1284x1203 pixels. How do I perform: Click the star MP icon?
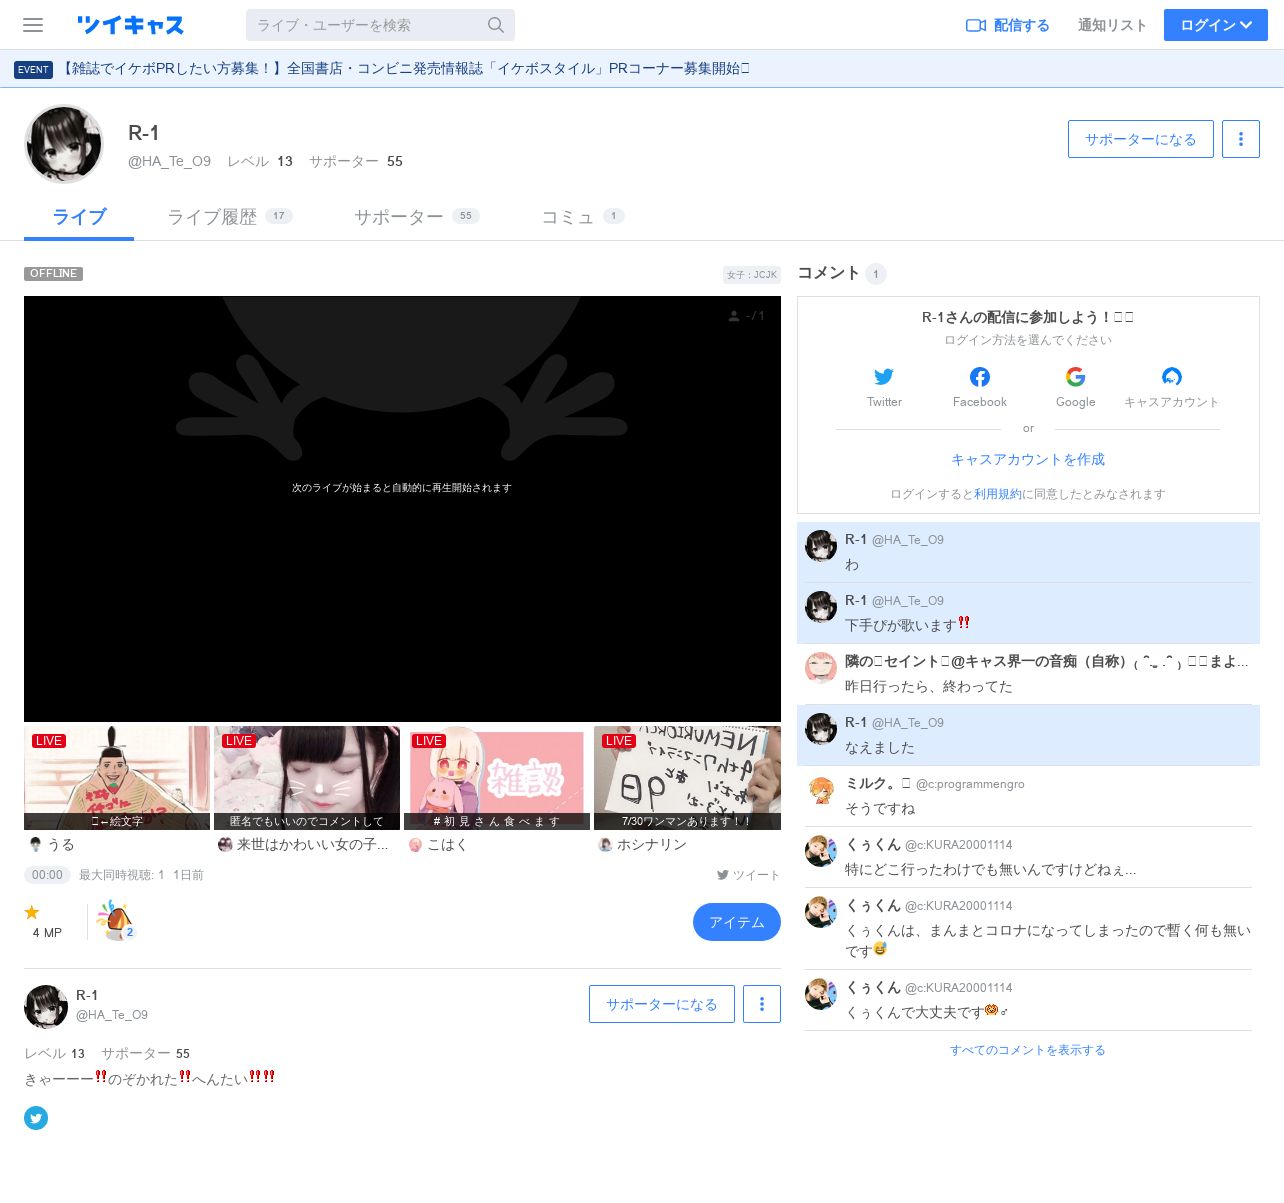(32, 912)
